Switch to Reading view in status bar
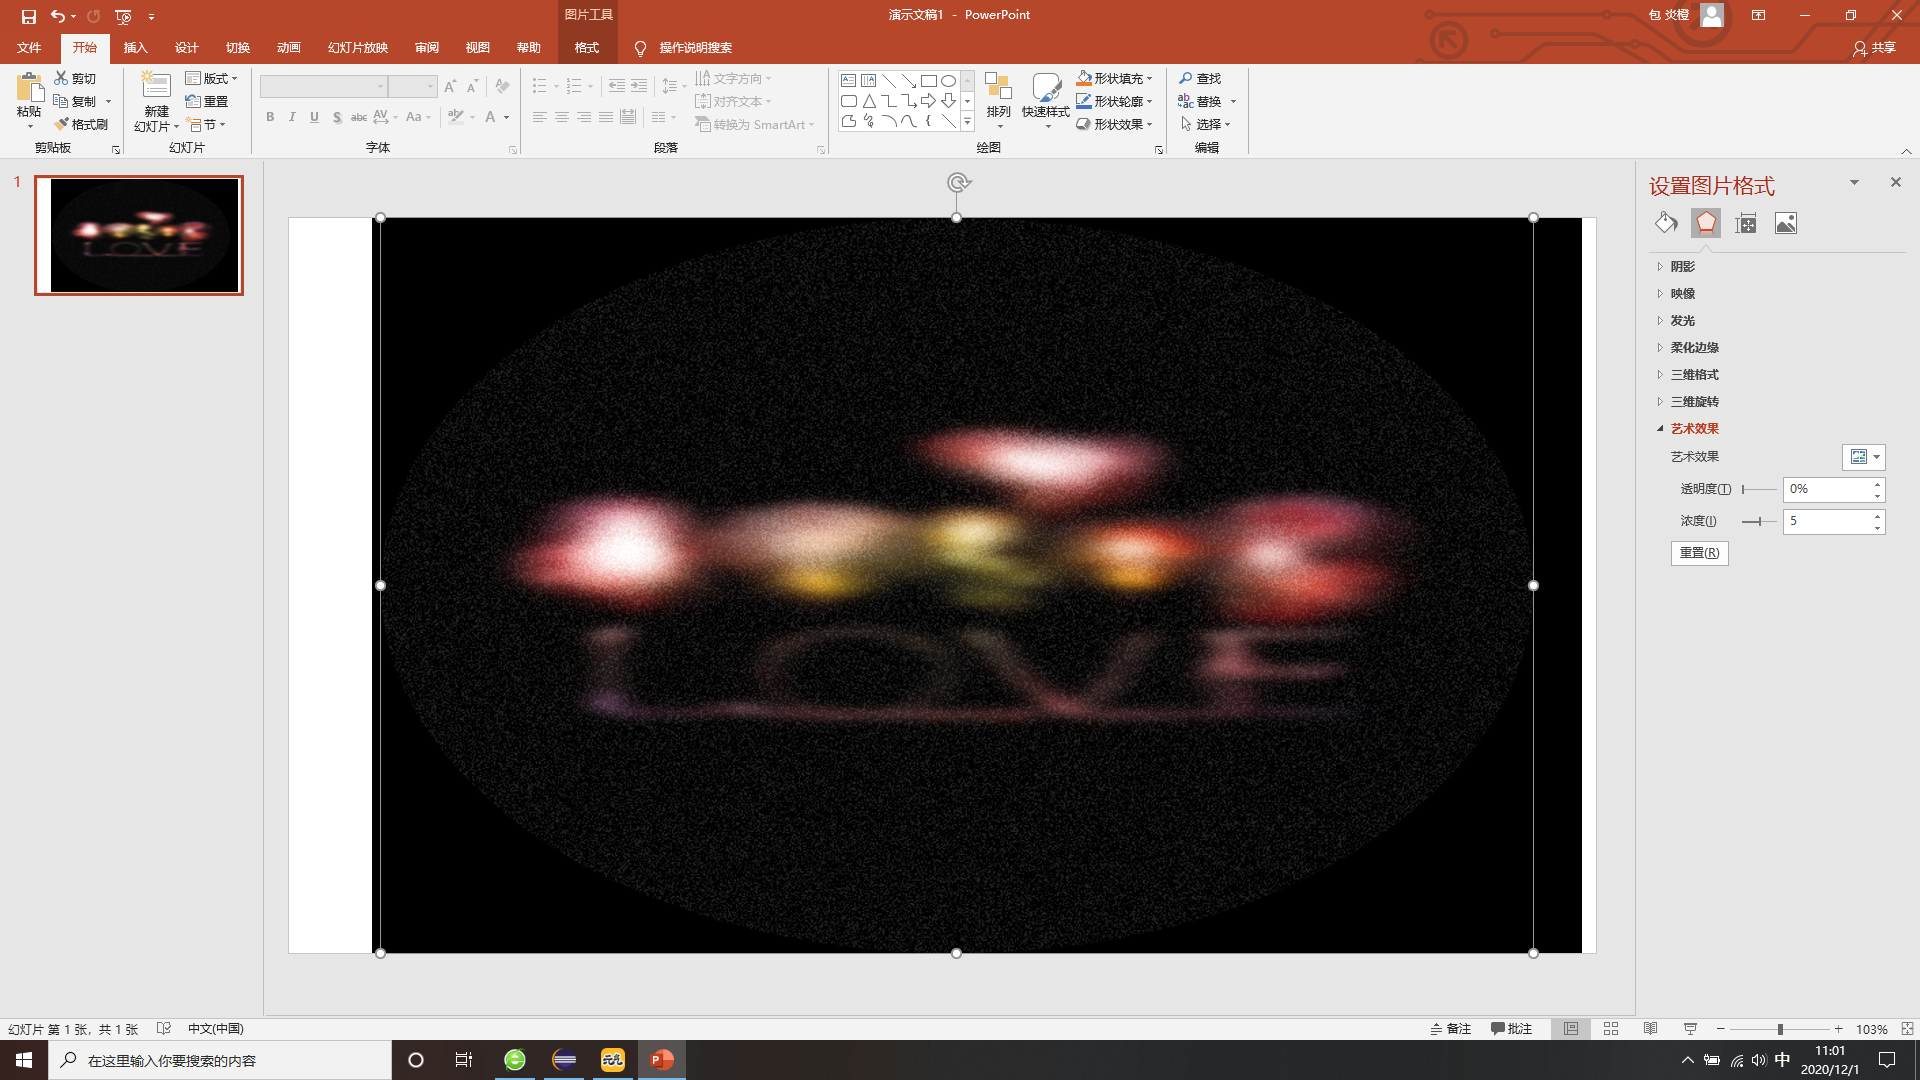The image size is (1920, 1080). pos(1651,1029)
